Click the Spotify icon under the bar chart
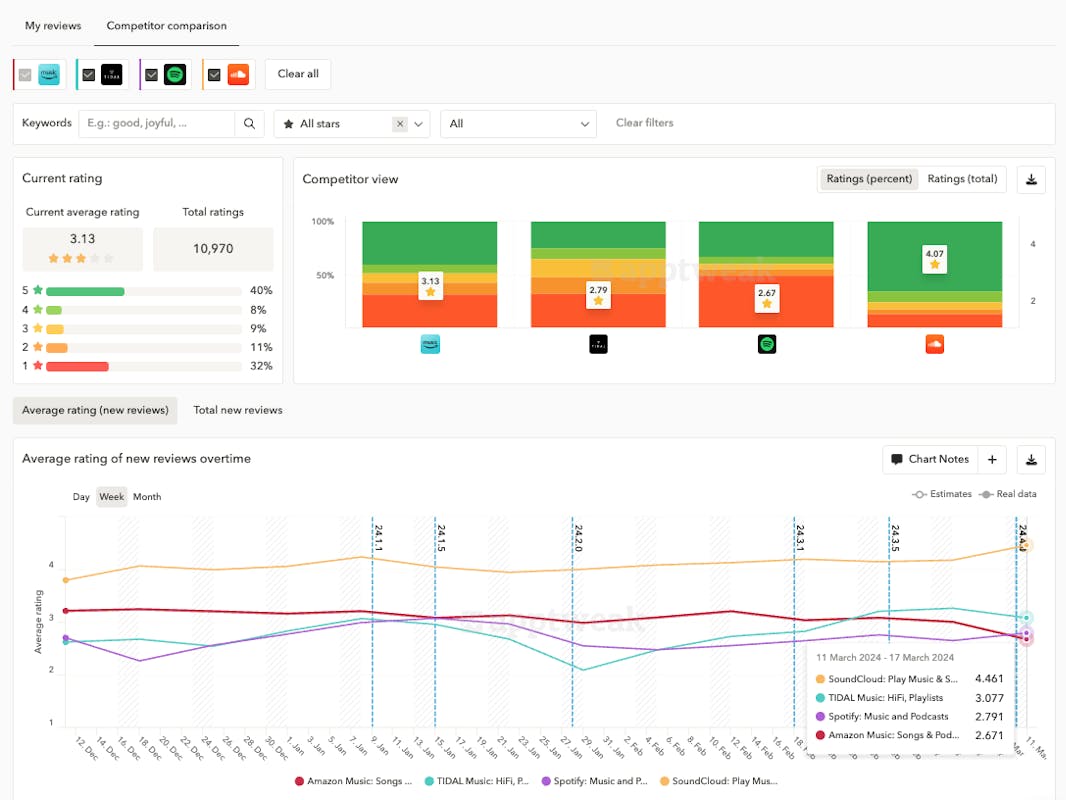1066x800 pixels. click(x=767, y=344)
